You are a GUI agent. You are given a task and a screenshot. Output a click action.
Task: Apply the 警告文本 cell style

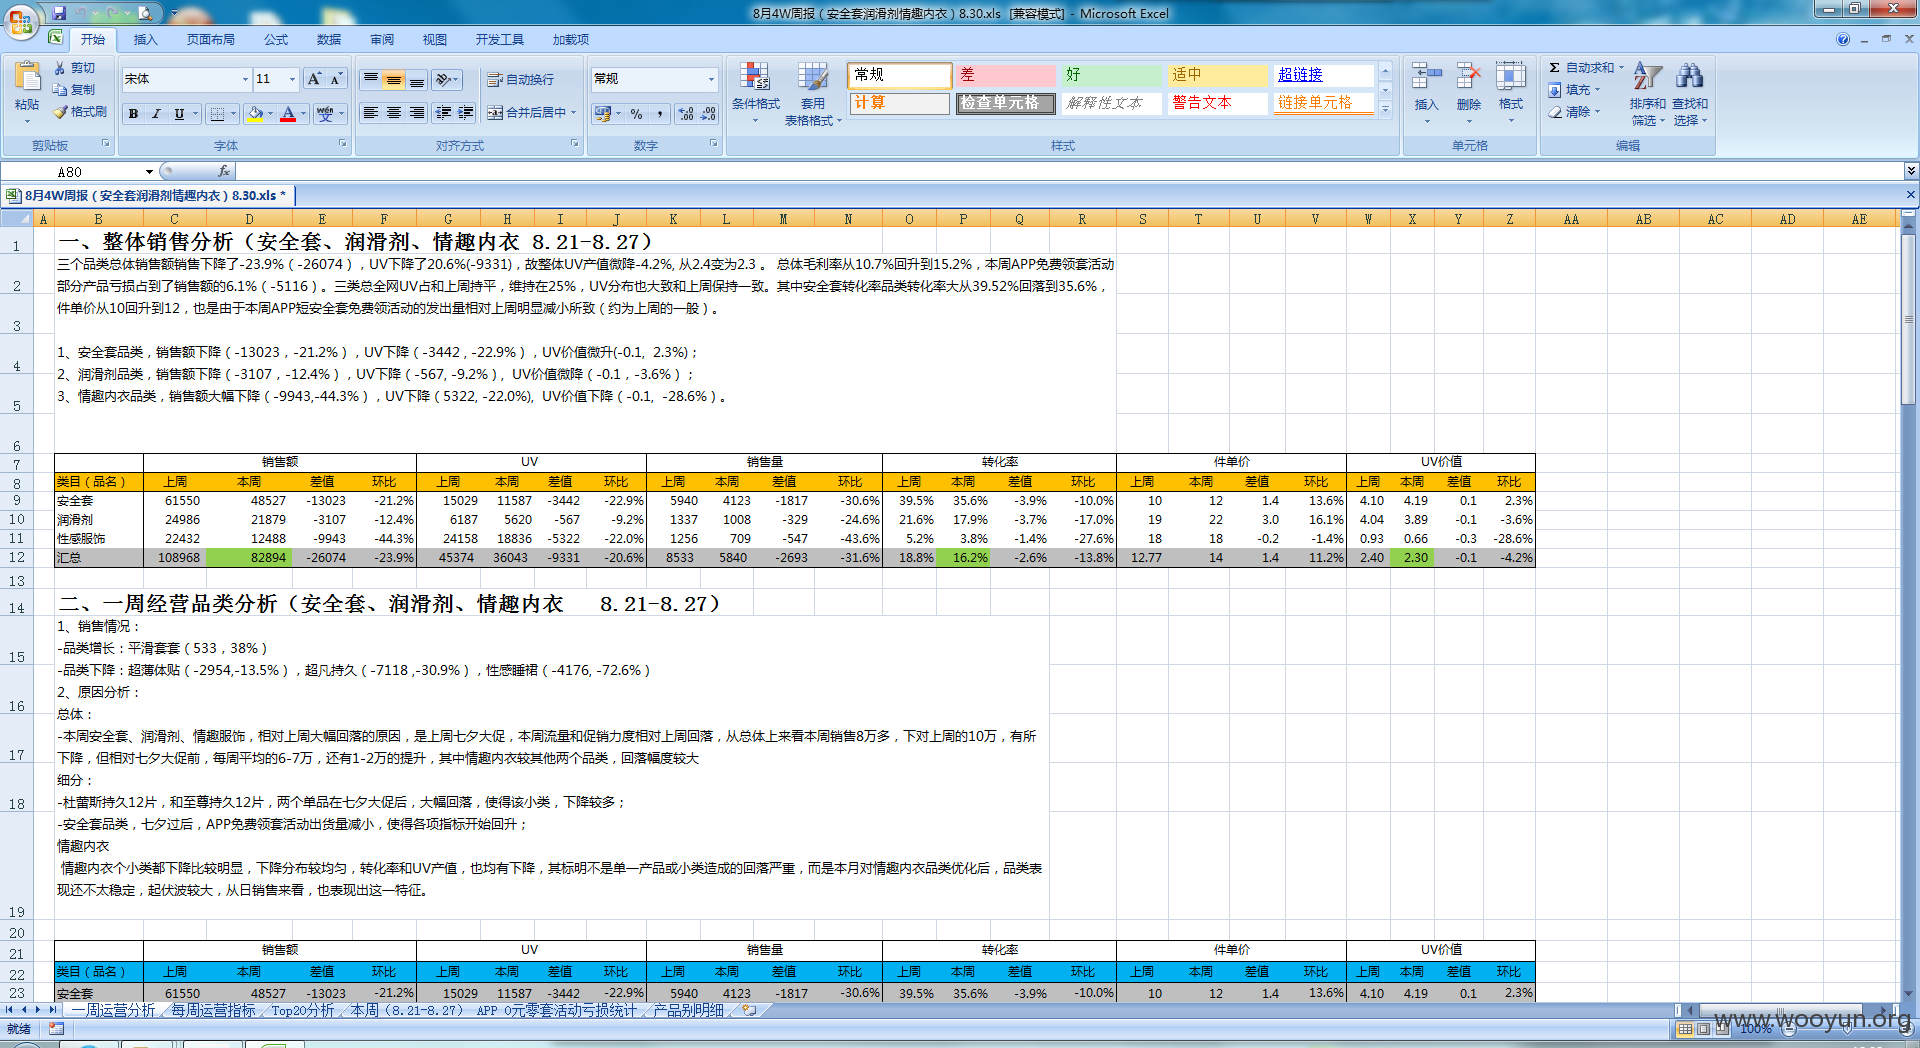tap(1216, 103)
